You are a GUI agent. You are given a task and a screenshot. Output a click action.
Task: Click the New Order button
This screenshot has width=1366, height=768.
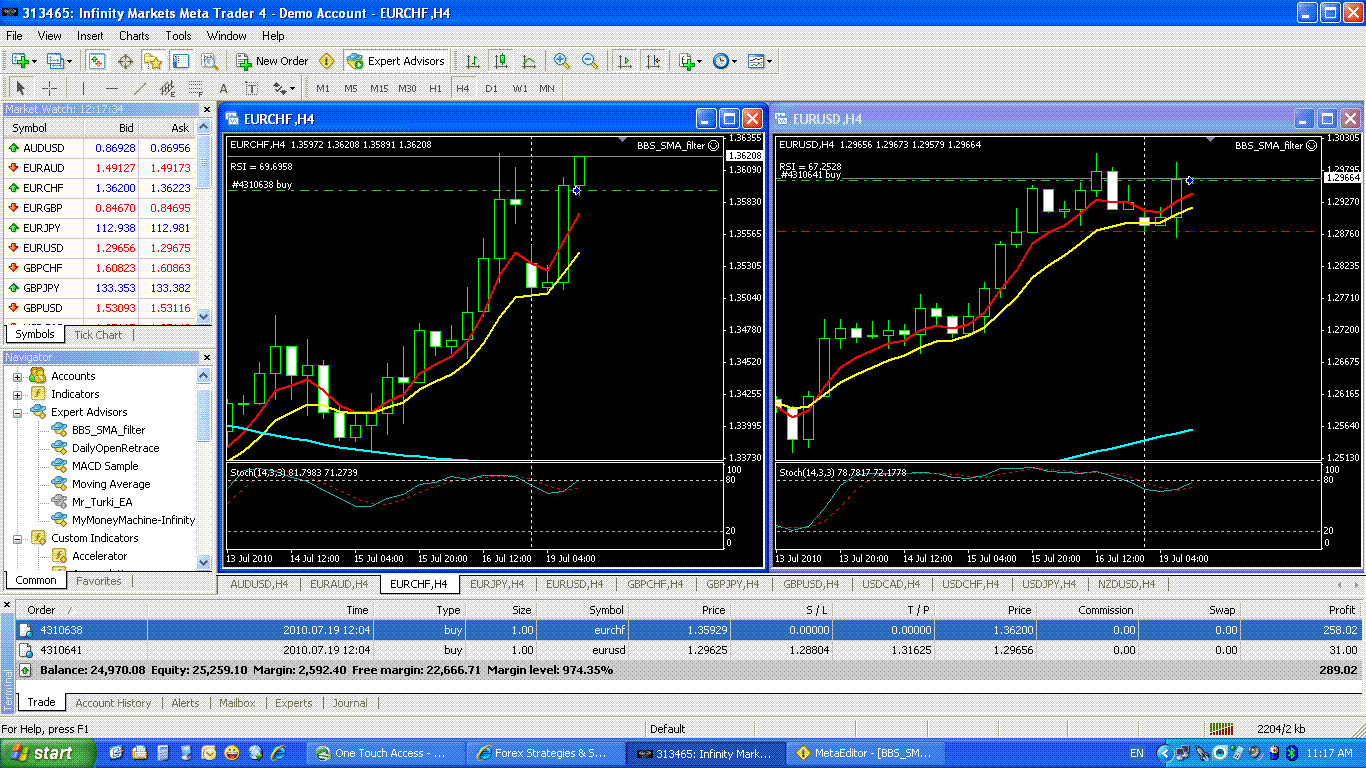[272, 61]
